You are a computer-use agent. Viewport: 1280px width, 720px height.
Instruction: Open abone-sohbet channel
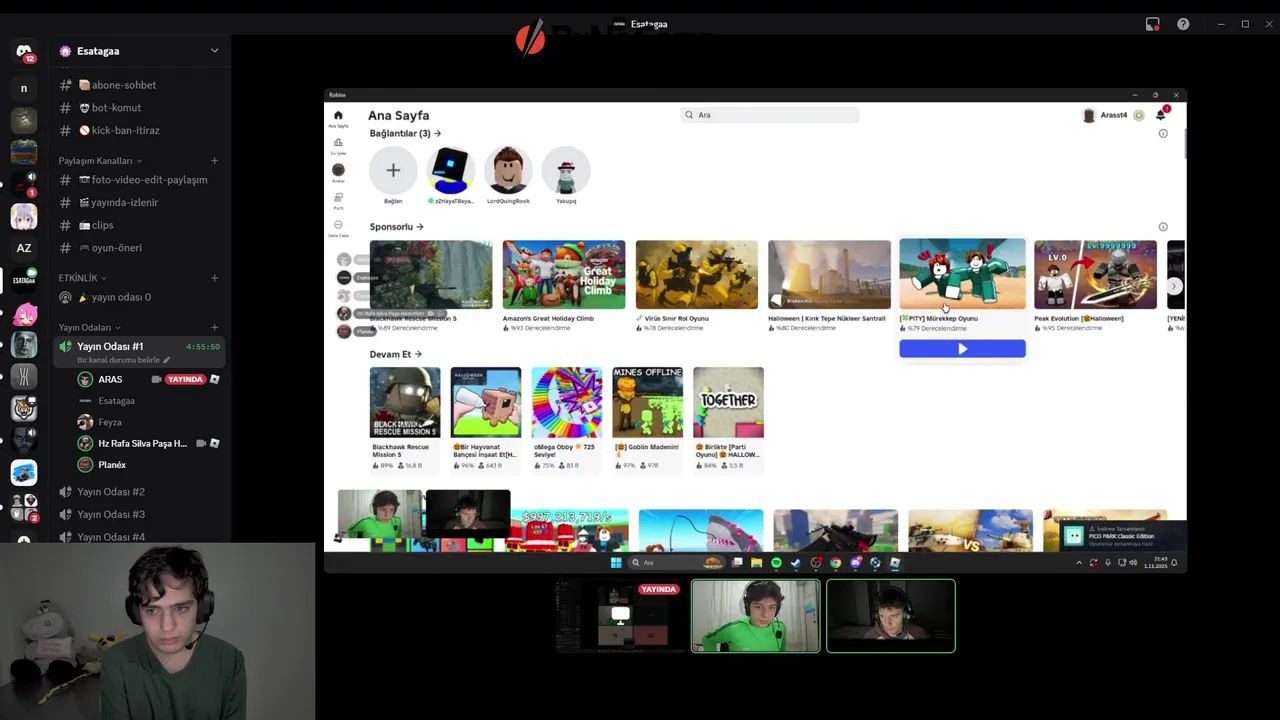point(139,85)
